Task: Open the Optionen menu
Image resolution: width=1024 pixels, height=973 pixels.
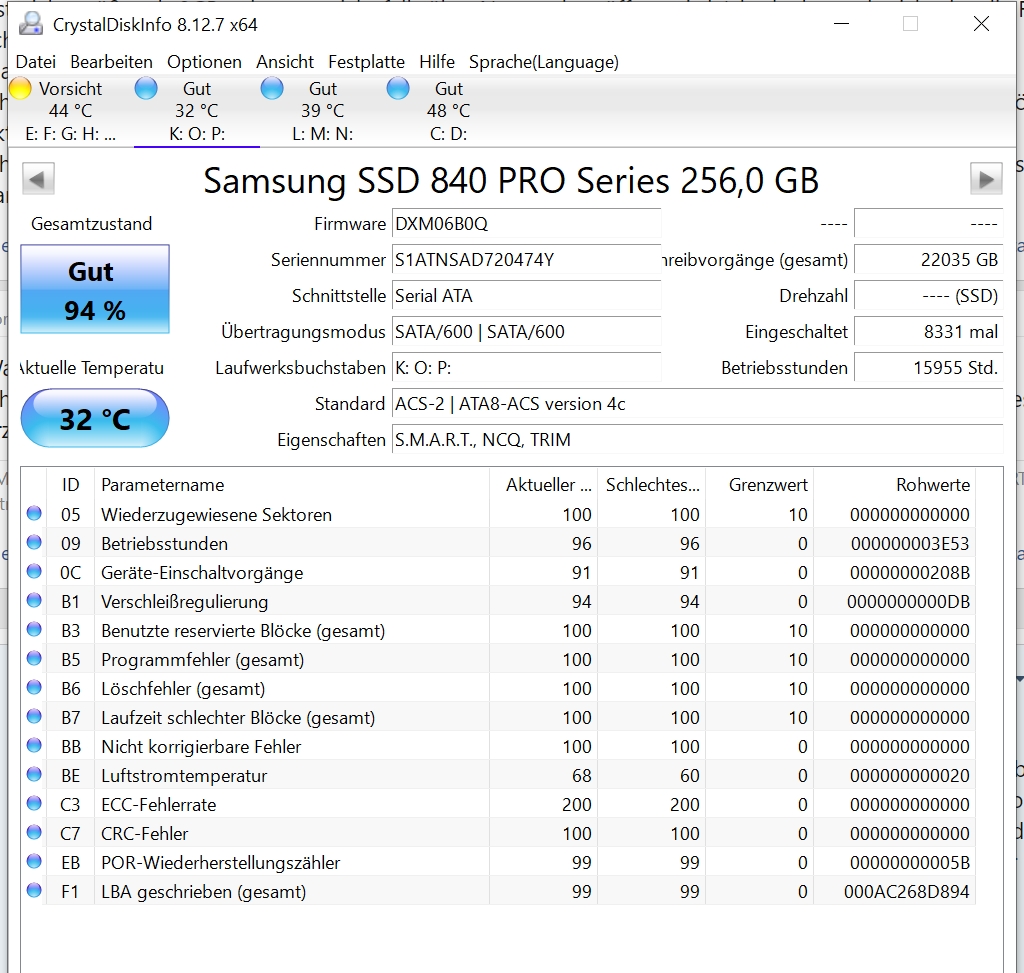Action: point(204,62)
